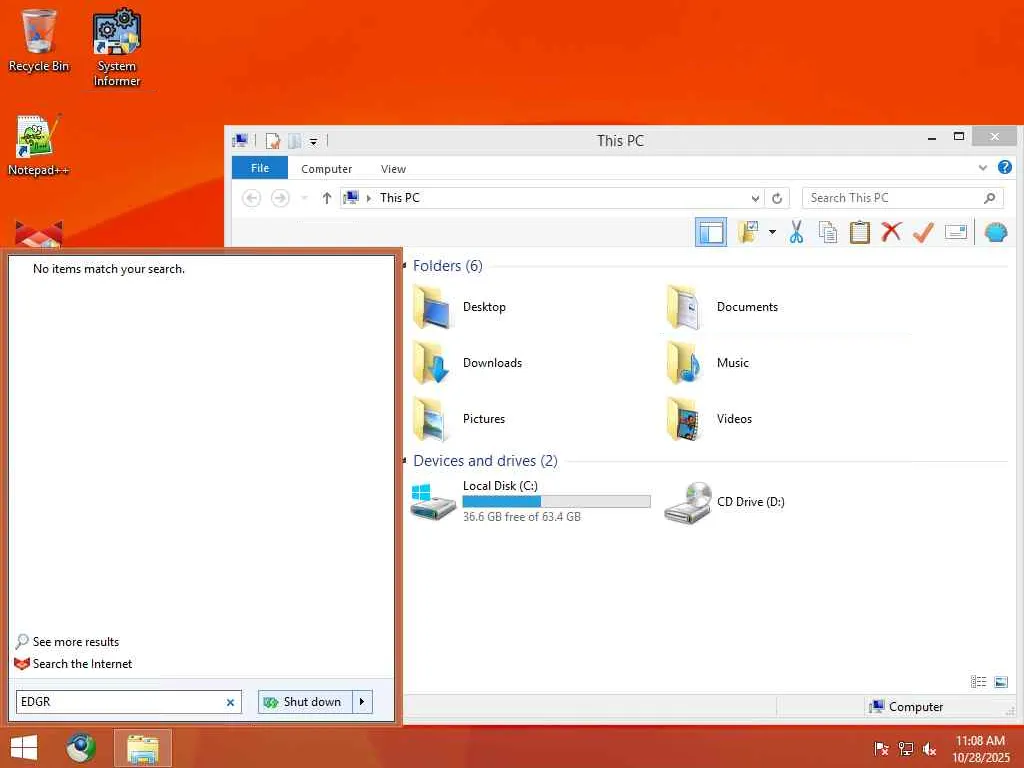
Task: Switch to large thumbnails view icon
Action: point(1000,682)
